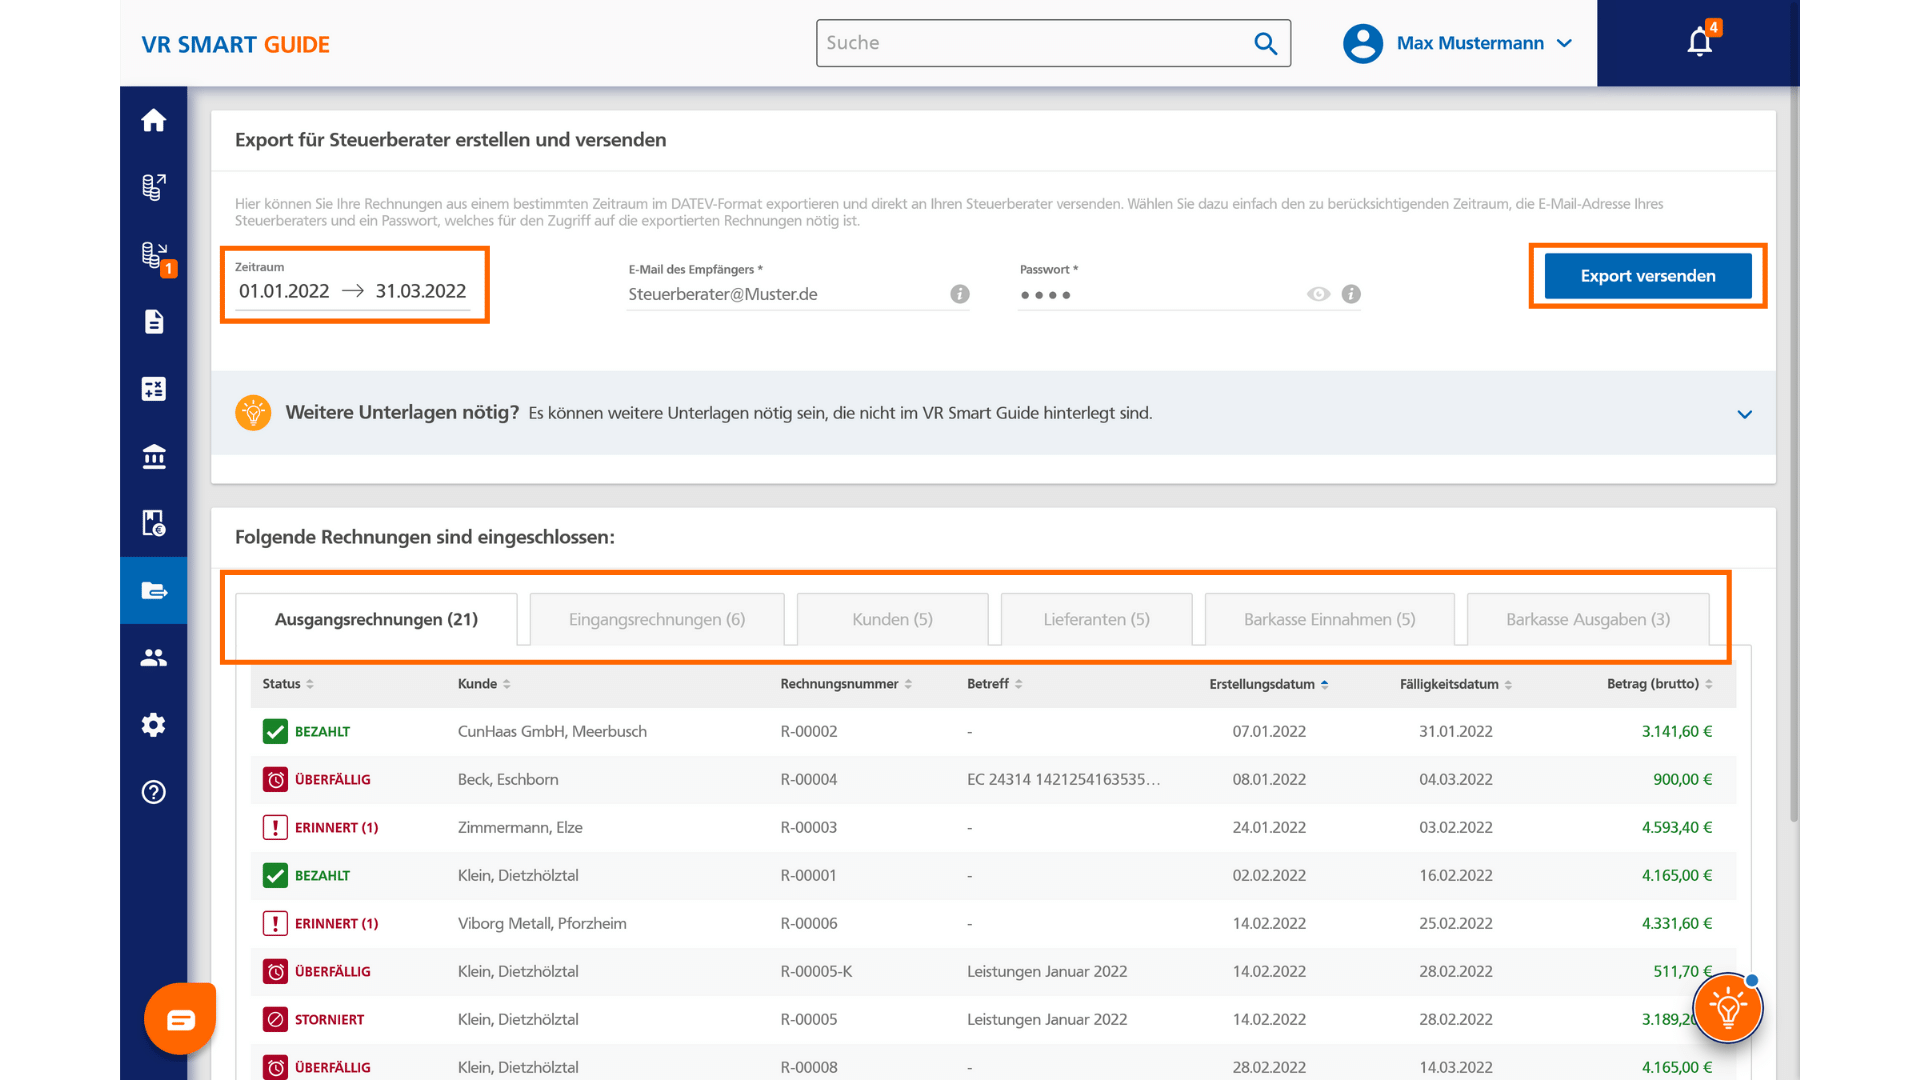Show info for recipient e-mail field
The height and width of the screenshot is (1080, 1920).
coord(959,294)
